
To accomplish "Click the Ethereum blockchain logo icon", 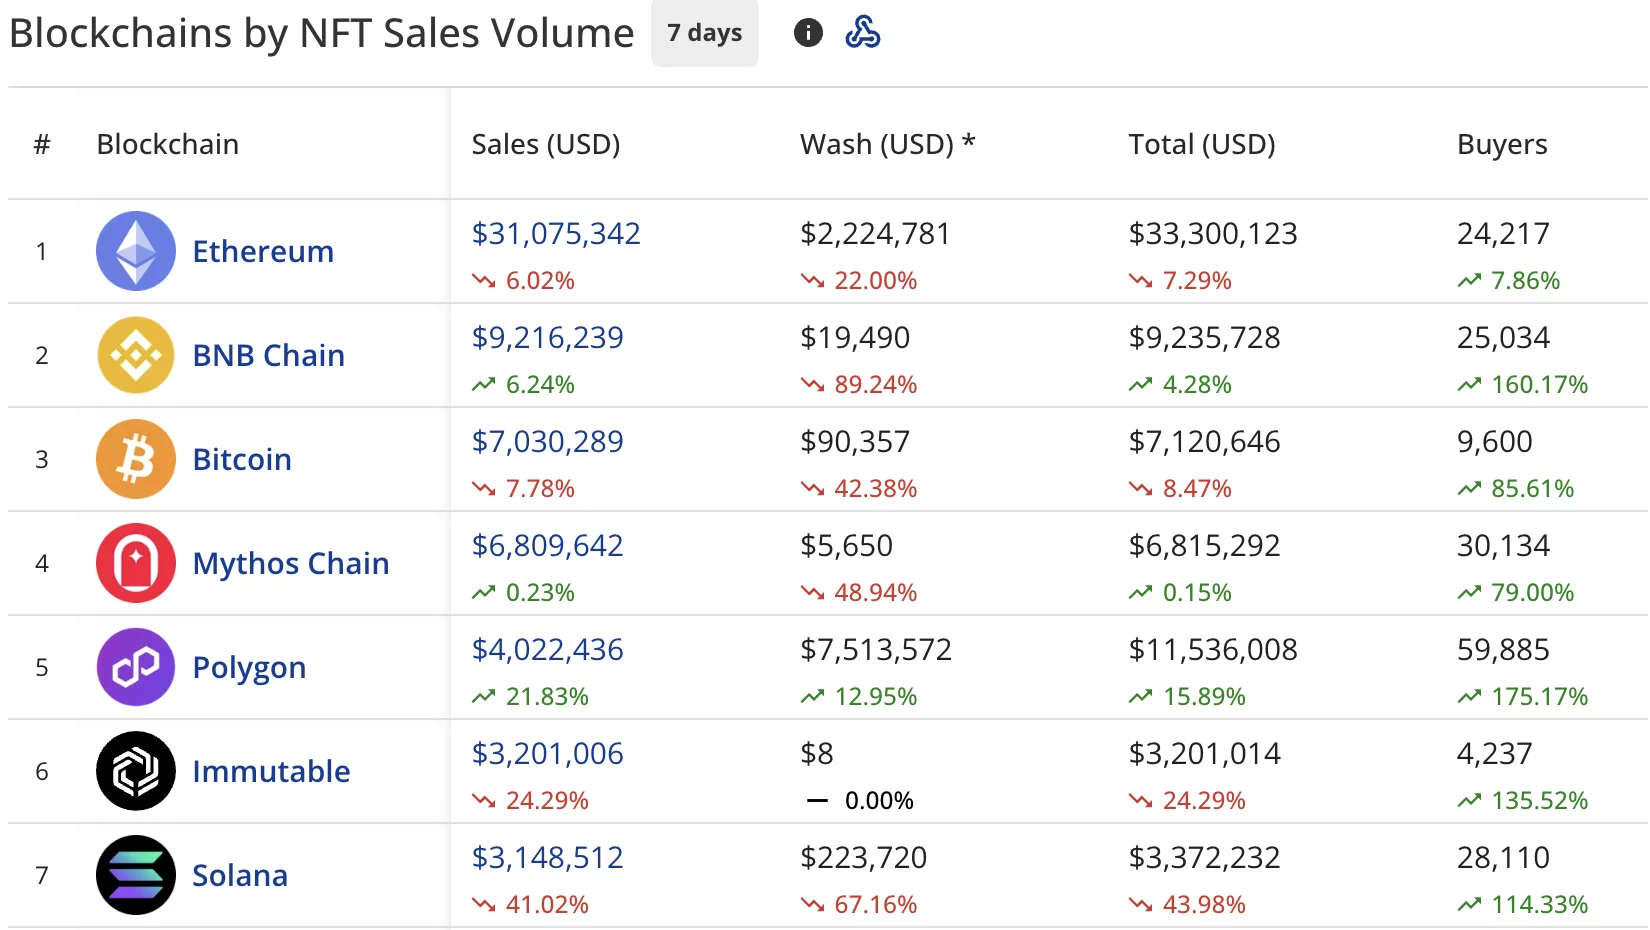I will click(x=135, y=251).
